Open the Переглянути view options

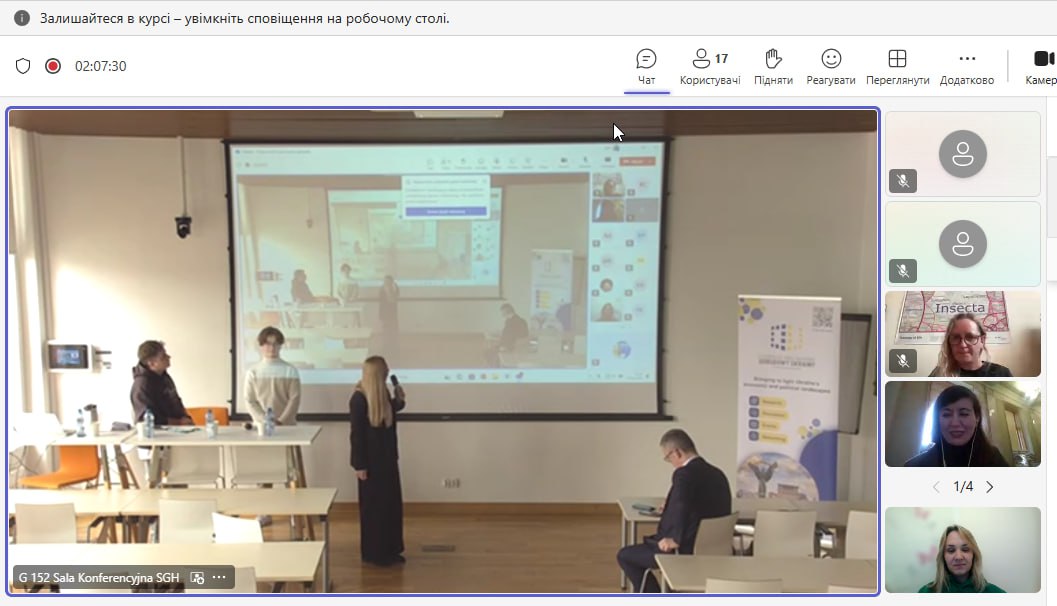[897, 67]
